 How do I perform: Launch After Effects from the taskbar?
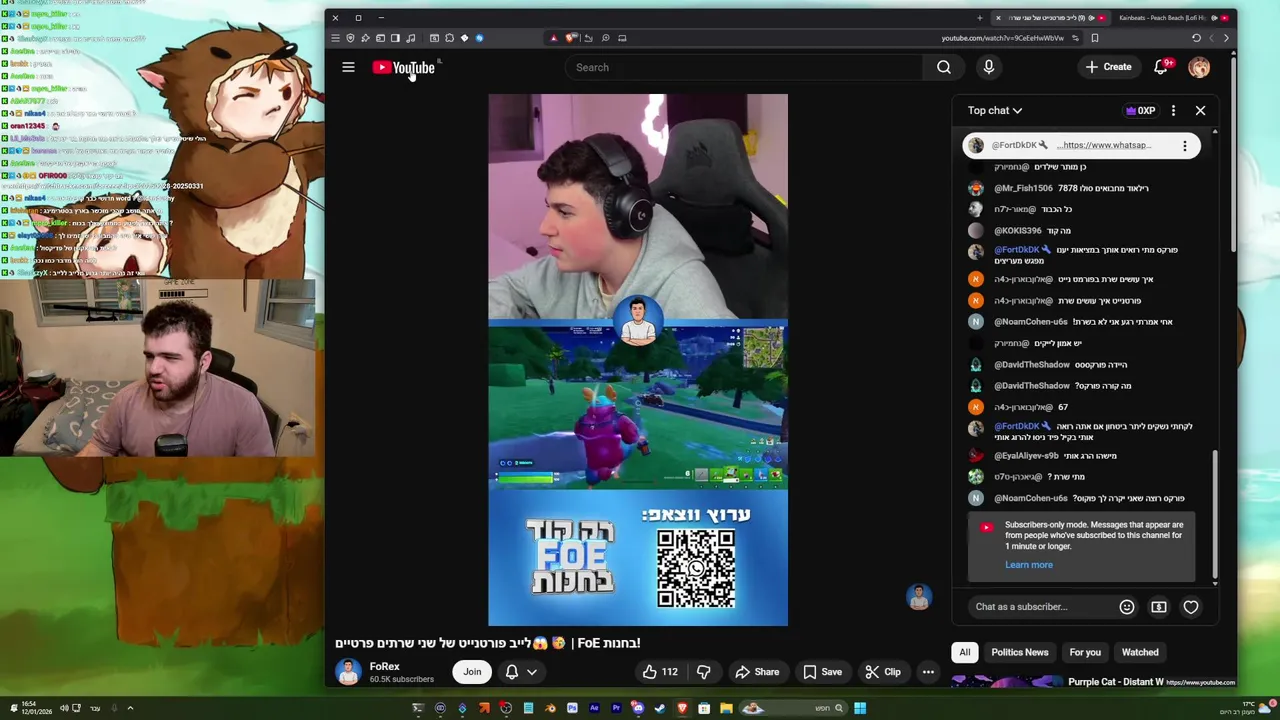coord(594,708)
